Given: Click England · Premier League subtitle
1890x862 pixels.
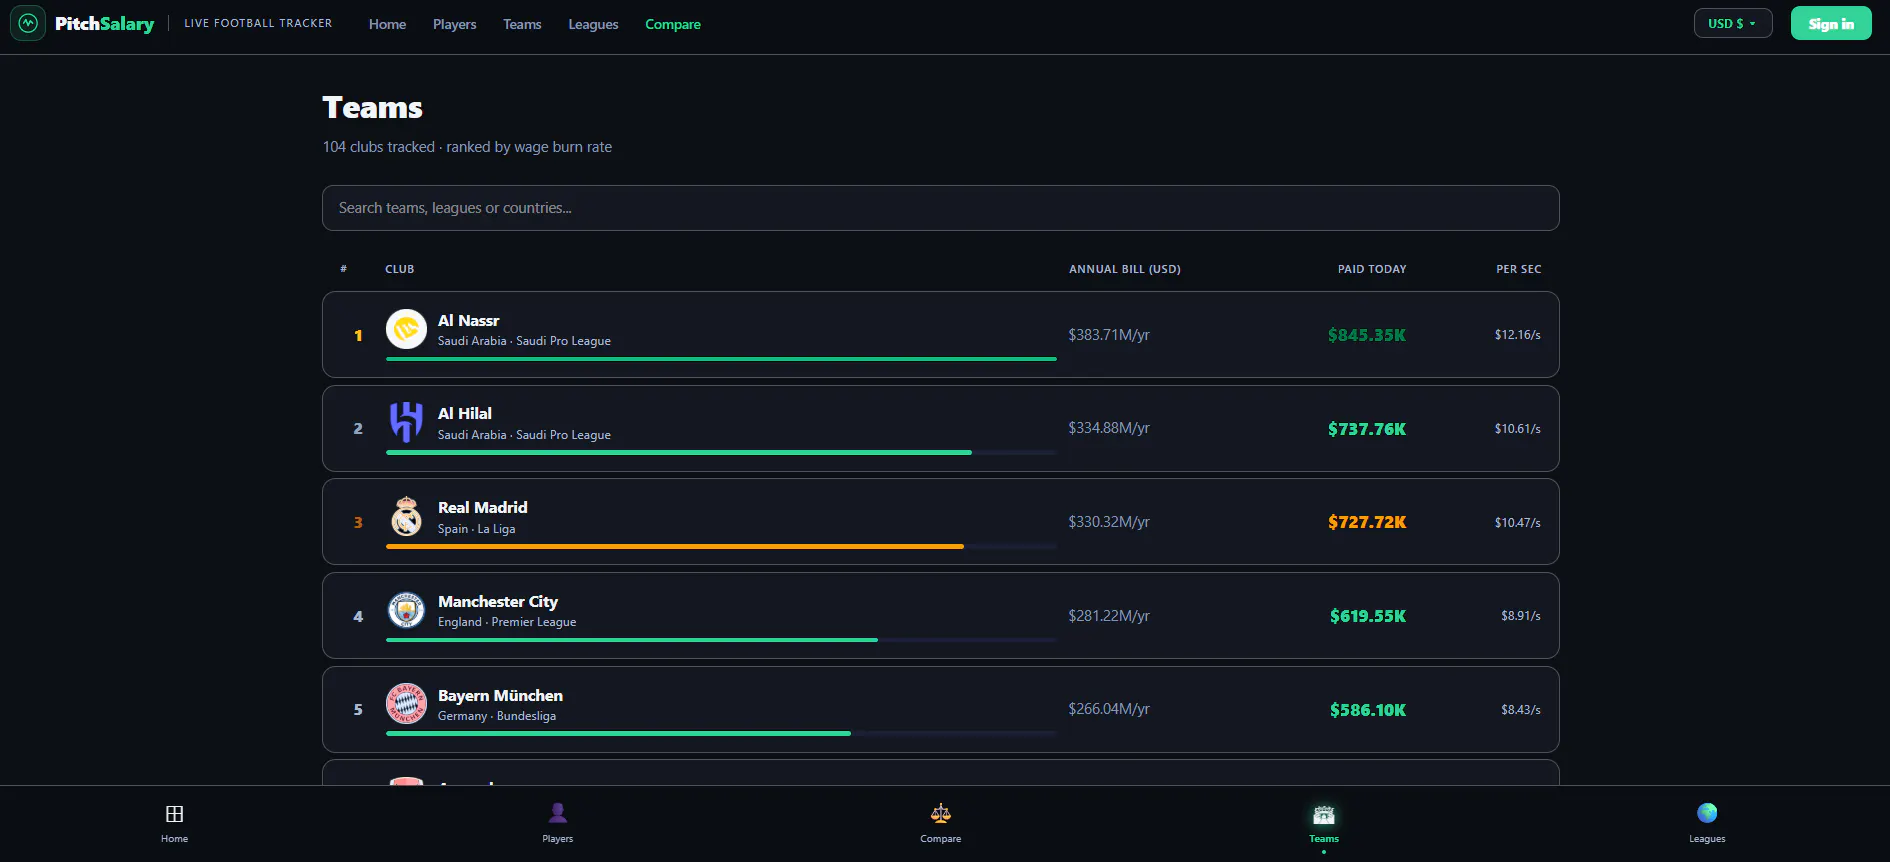Looking at the screenshot, I should (x=507, y=622).
